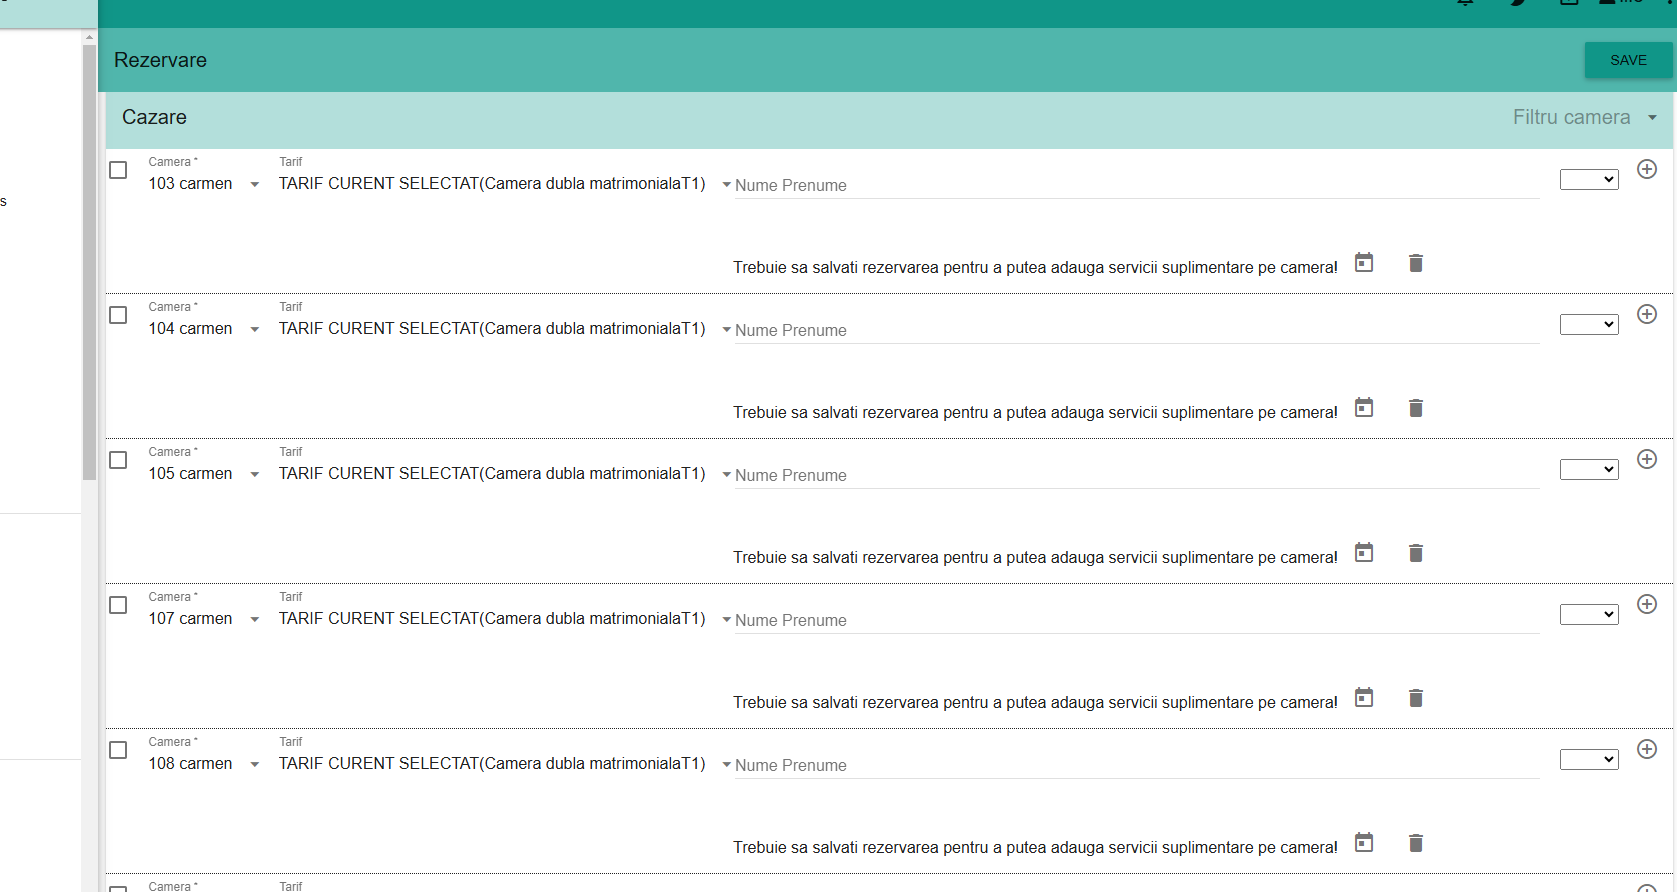Open the Camera dropdown showing 108 carmen
Image resolution: width=1677 pixels, height=892 pixels.
click(x=205, y=764)
